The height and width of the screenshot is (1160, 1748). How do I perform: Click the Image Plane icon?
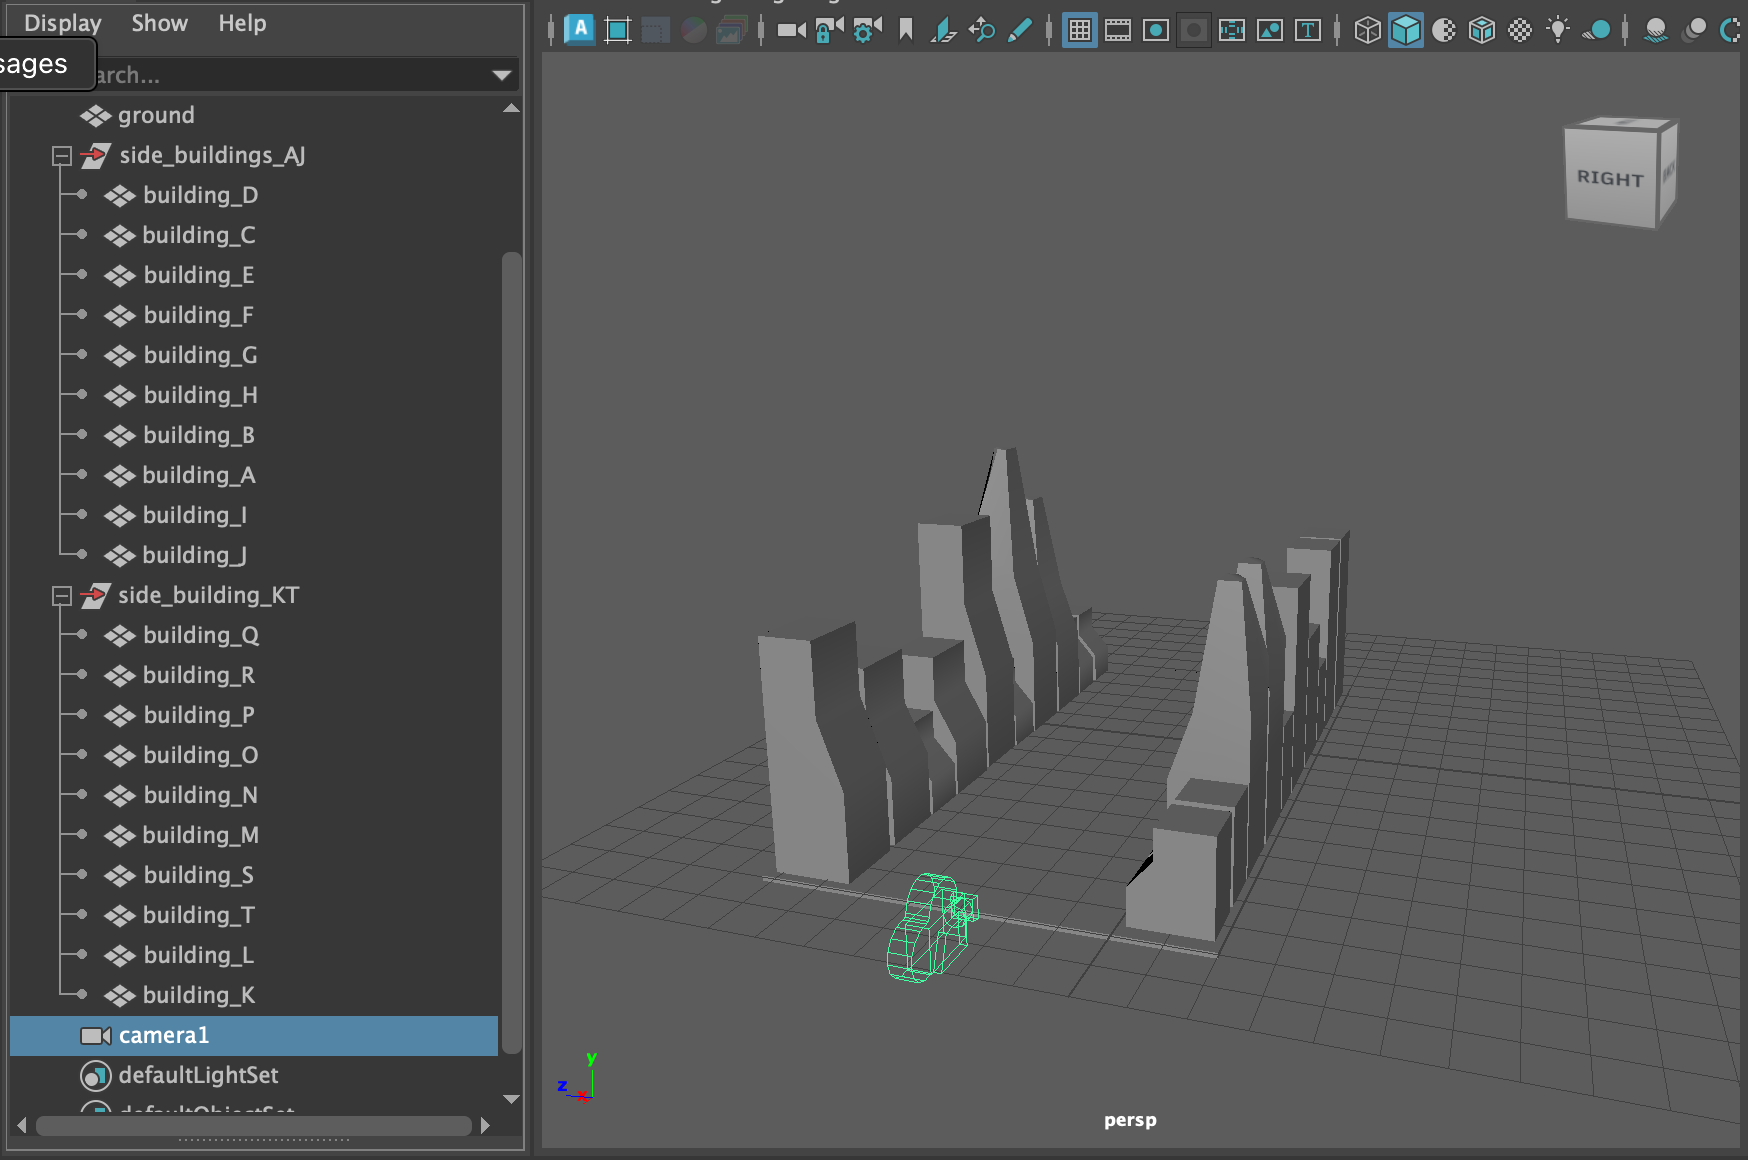coord(943,30)
